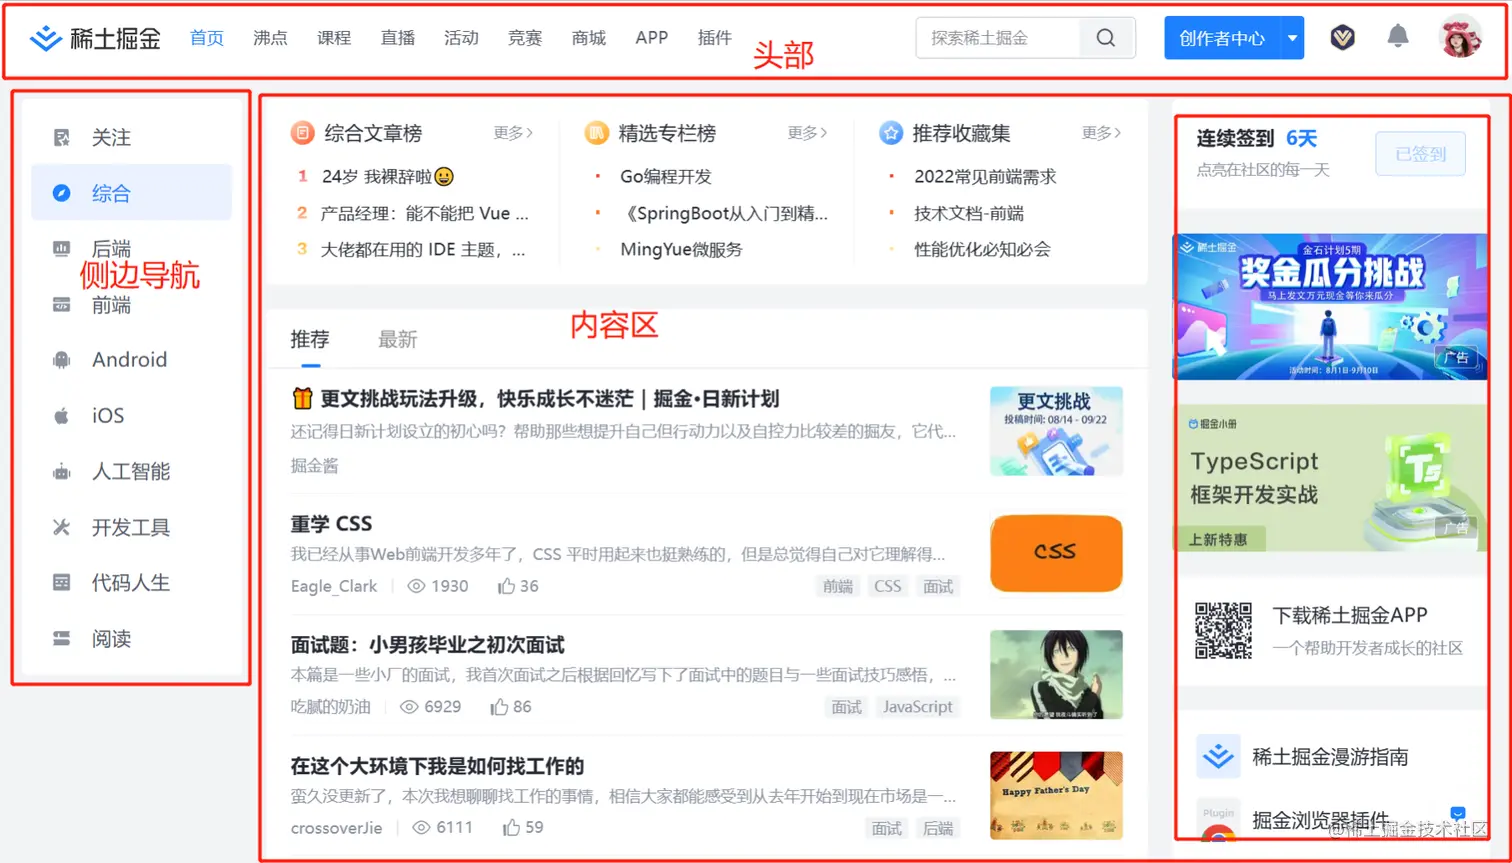Expand 更多 for 精选专栏榜
Screen dimensions: 1512x863
[x=807, y=133]
